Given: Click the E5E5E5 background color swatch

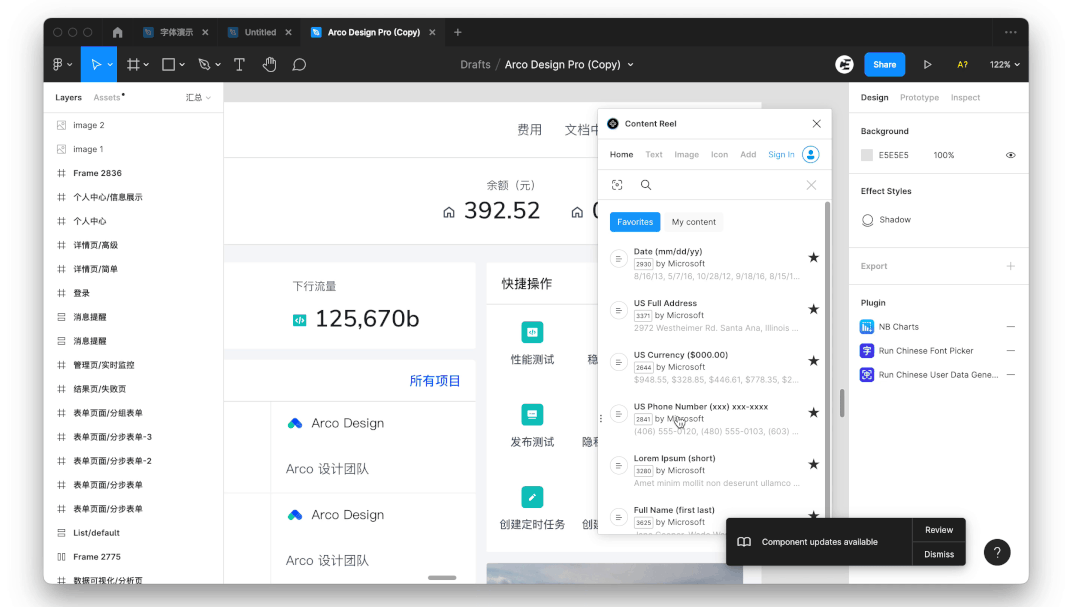Looking at the screenshot, I should click(x=867, y=155).
